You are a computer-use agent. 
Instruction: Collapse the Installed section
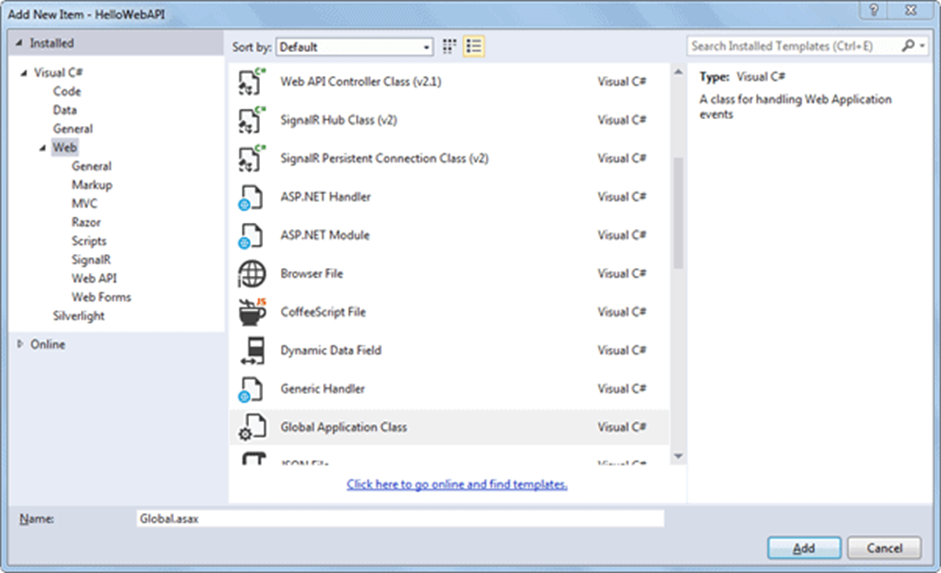19,43
